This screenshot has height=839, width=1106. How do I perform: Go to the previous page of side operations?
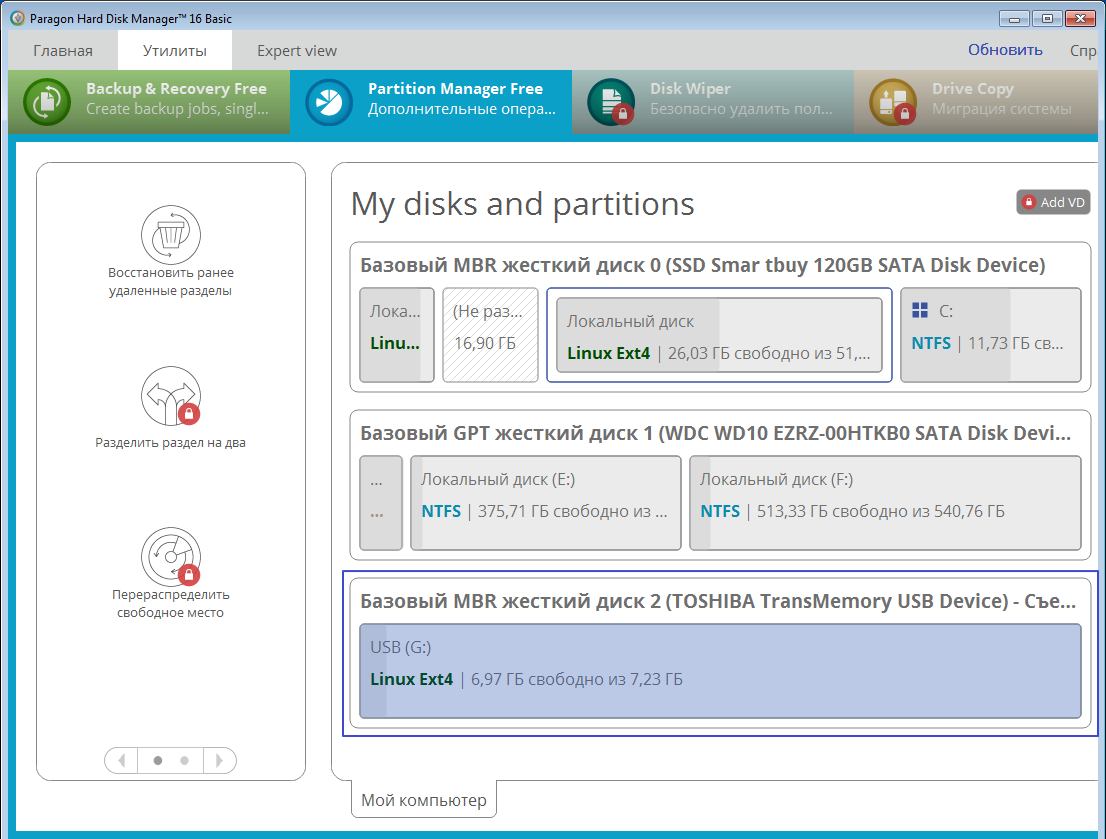point(121,760)
